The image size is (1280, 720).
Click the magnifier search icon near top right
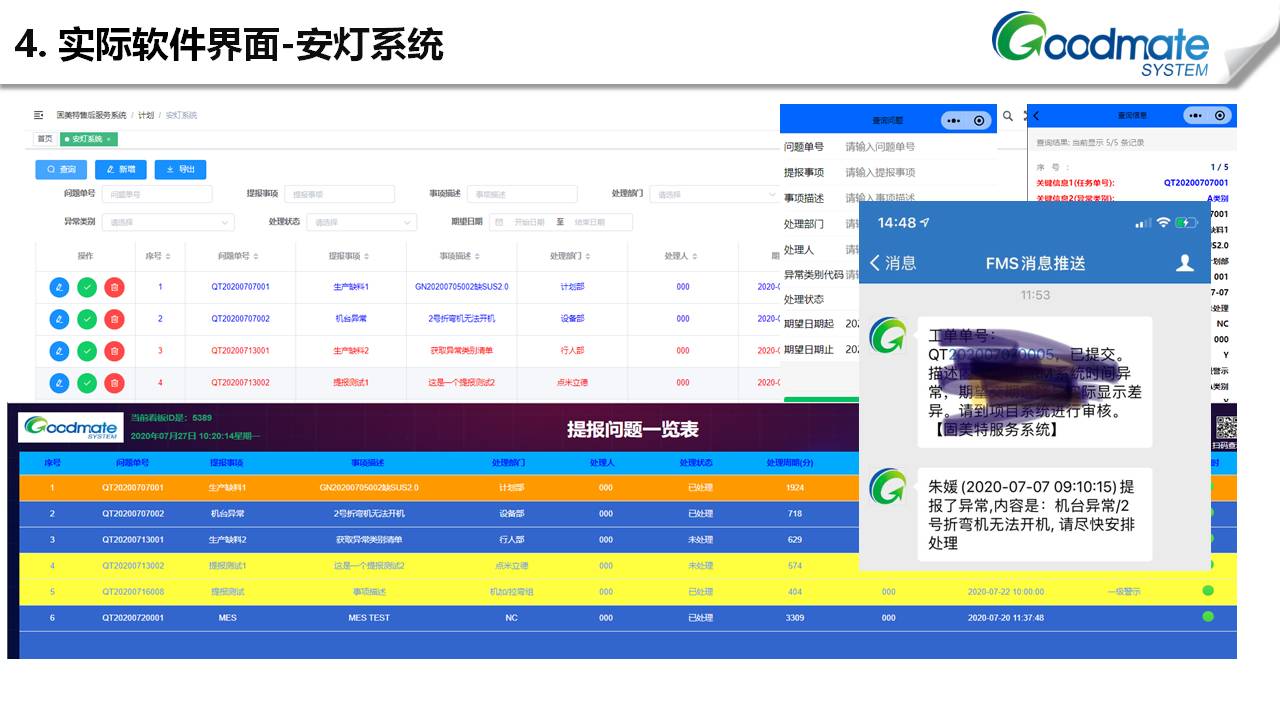1008,117
